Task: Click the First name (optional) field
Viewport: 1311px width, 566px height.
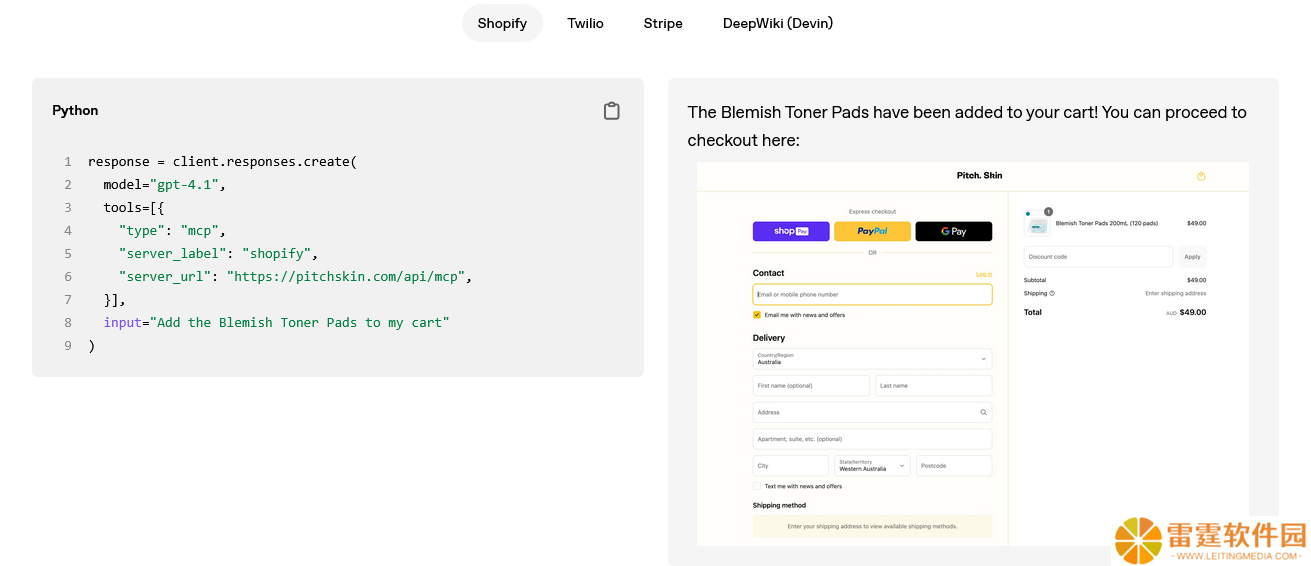Action: click(x=811, y=385)
